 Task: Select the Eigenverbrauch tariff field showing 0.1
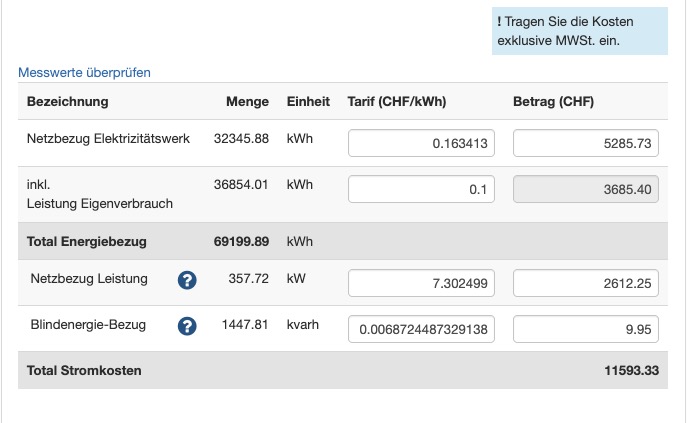click(421, 190)
